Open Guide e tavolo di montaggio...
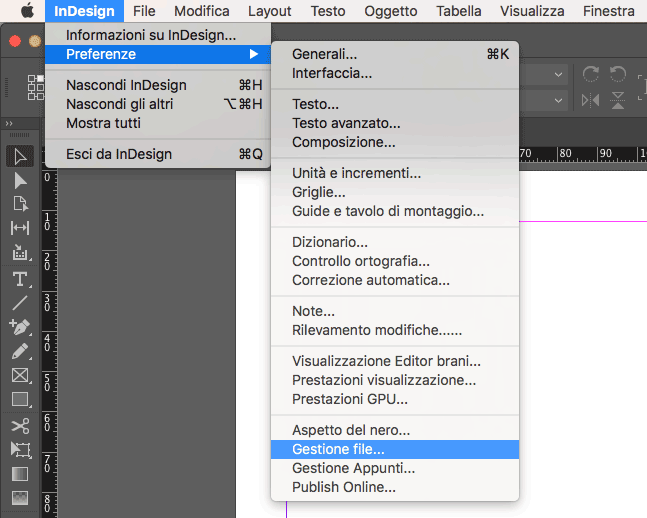 click(x=395, y=211)
